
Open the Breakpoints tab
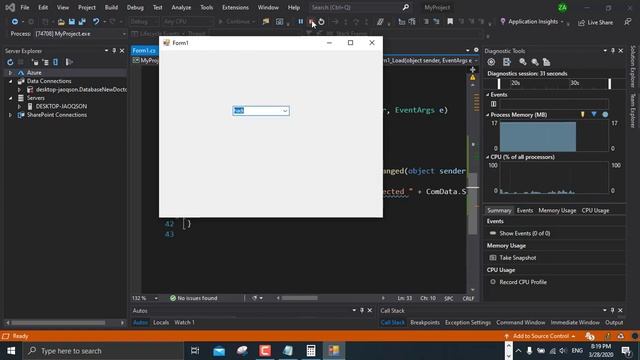click(425, 322)
